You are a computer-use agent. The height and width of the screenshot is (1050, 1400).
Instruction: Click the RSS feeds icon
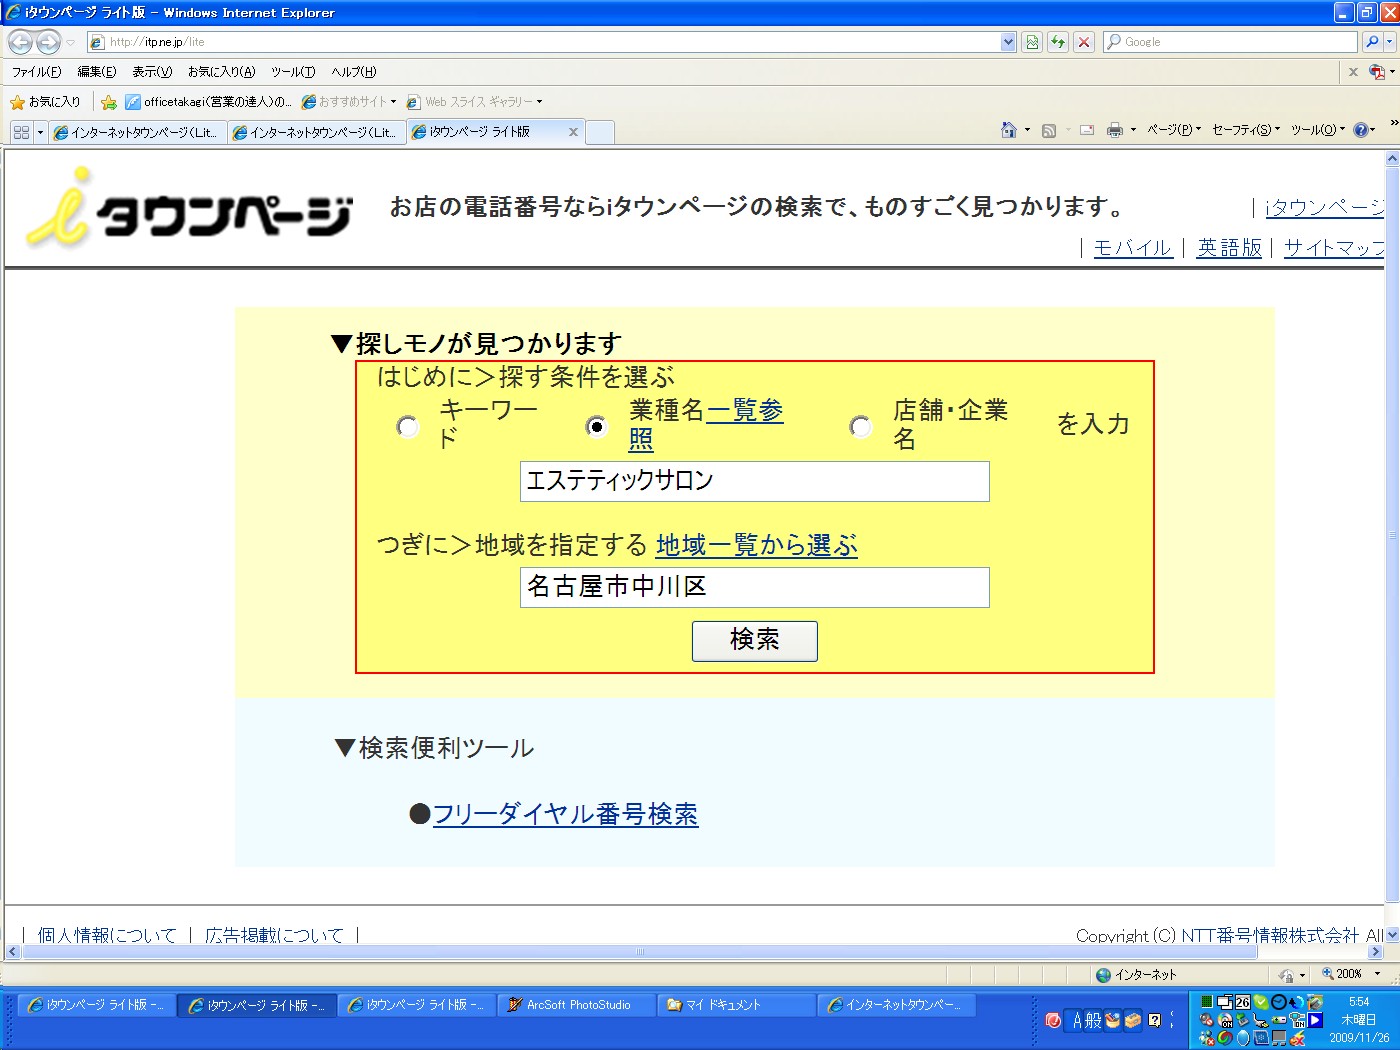1049,130
